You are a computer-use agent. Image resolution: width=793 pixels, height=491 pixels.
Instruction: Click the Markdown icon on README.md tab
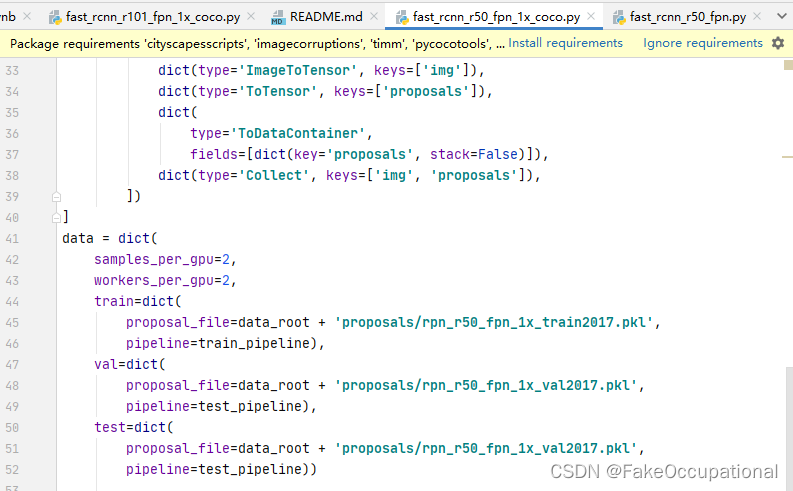click(277, 18)
